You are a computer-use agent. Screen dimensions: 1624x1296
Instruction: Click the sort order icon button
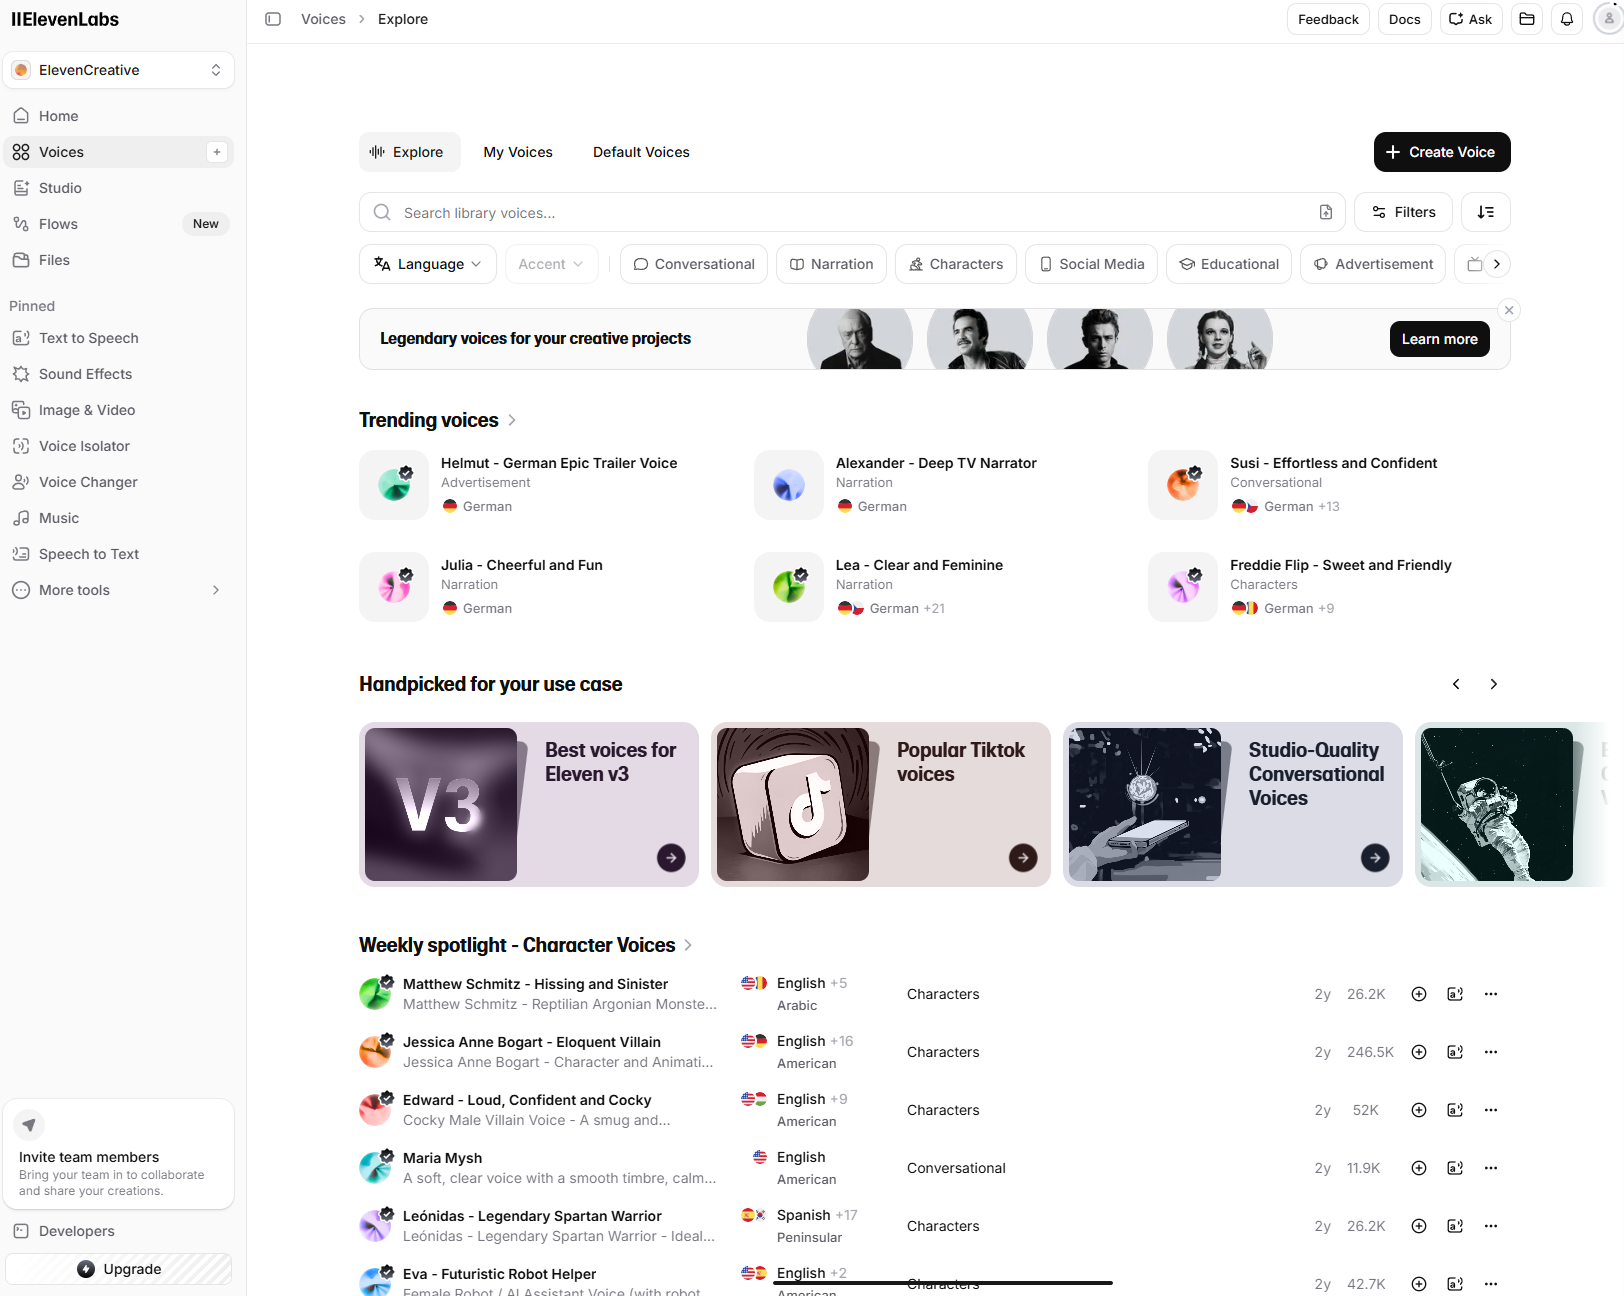coord(1485,212)
